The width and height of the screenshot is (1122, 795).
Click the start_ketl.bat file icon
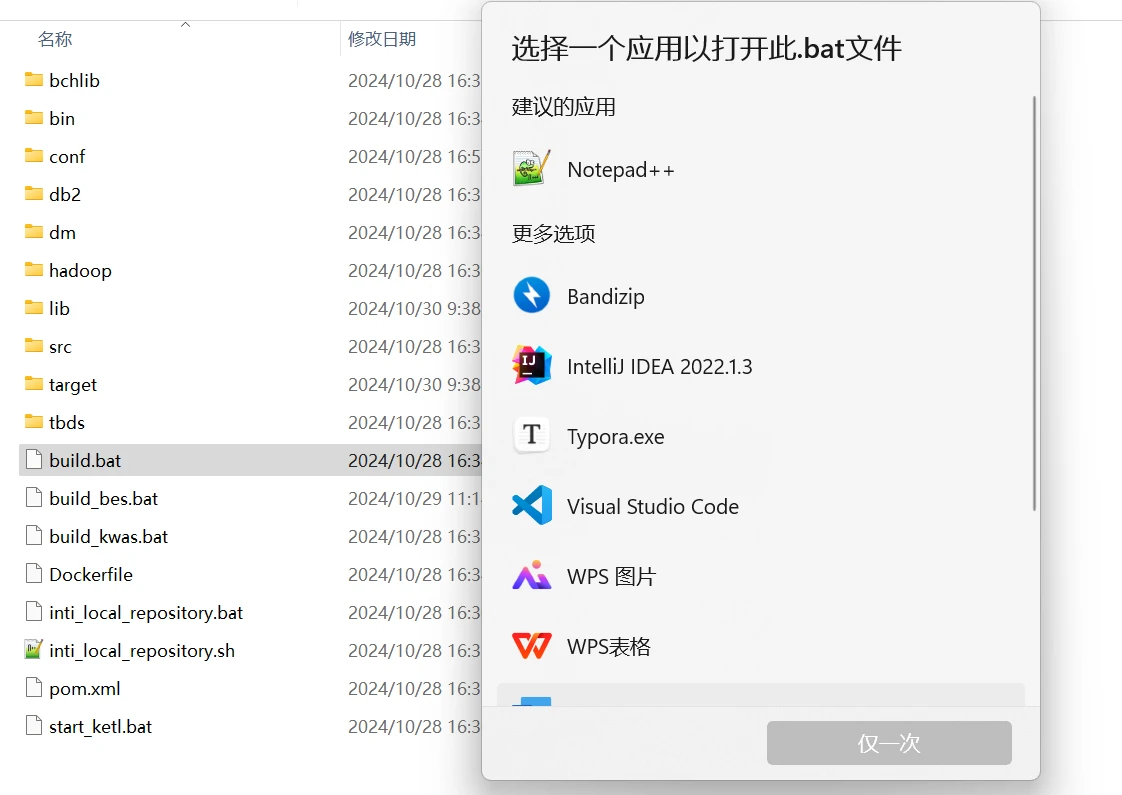click(34, 725)
